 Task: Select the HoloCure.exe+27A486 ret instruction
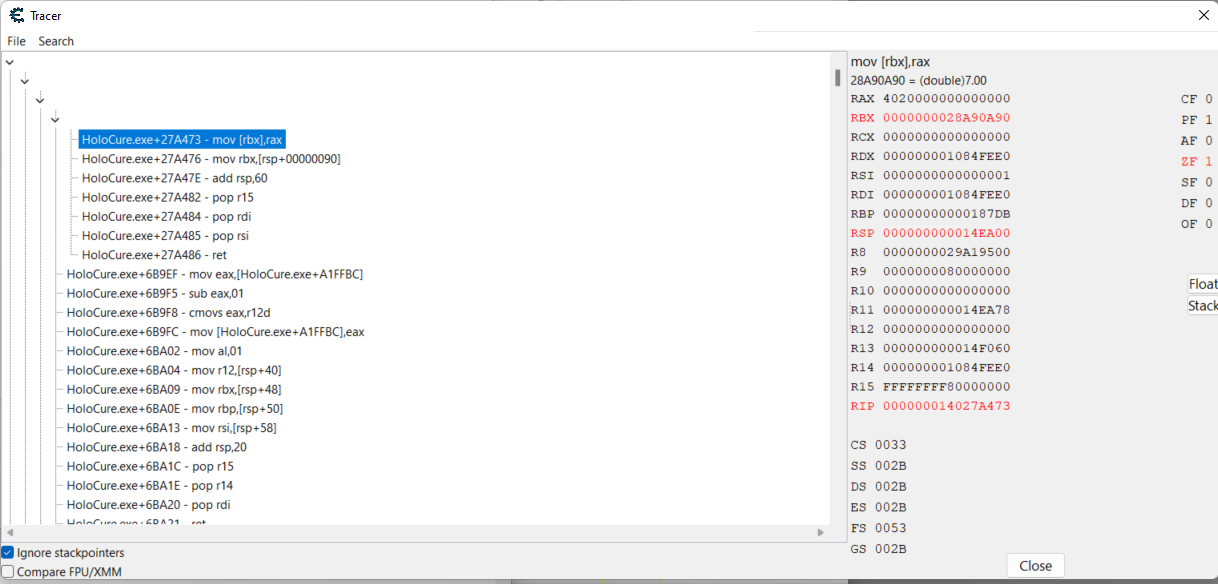(154, 255)
